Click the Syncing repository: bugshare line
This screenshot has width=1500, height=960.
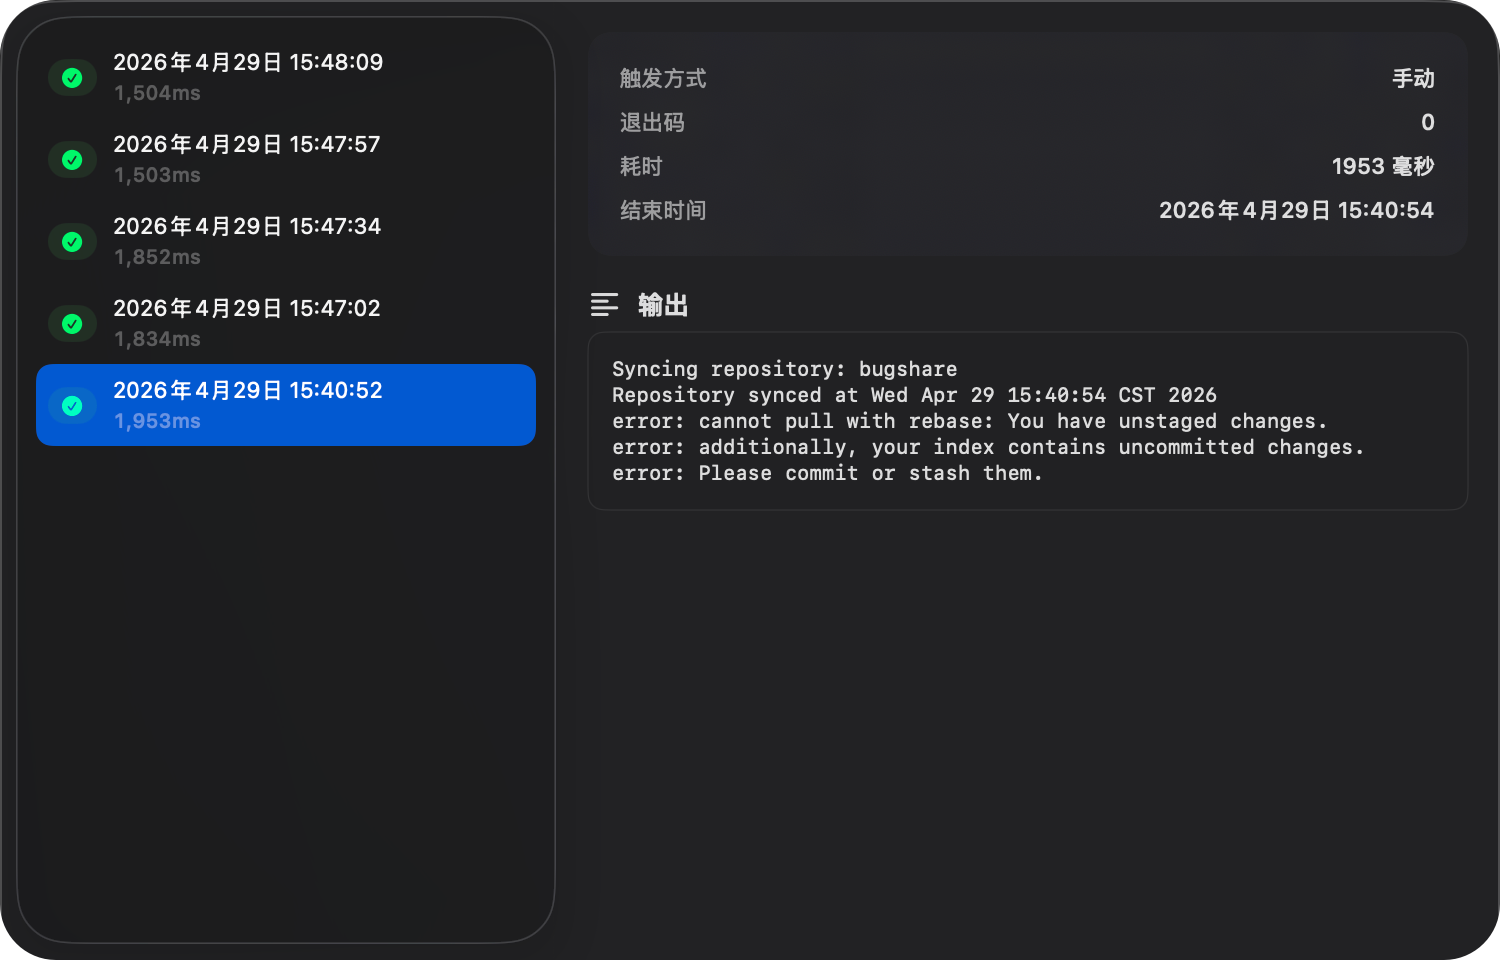[x=785, y=369]
